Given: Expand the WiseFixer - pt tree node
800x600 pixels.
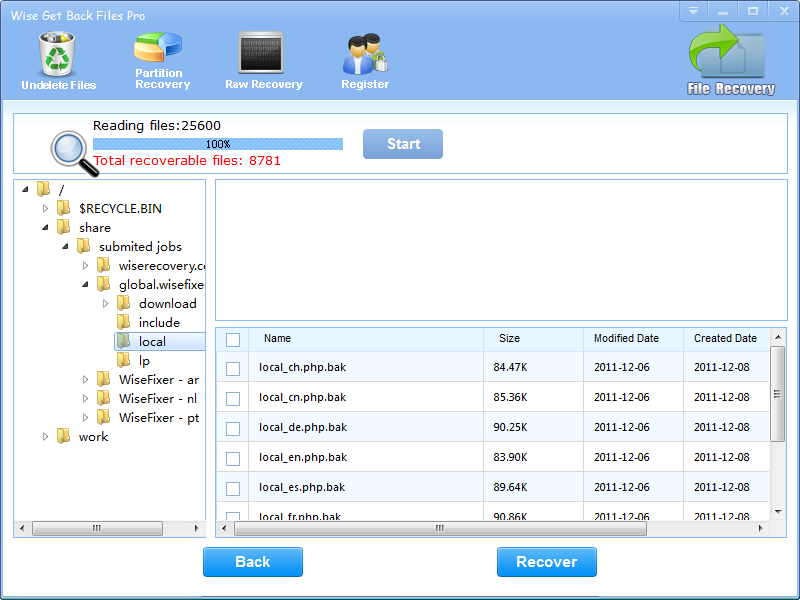Looking at the screenshot, I should pyautogui.click(x=85, y=417).
